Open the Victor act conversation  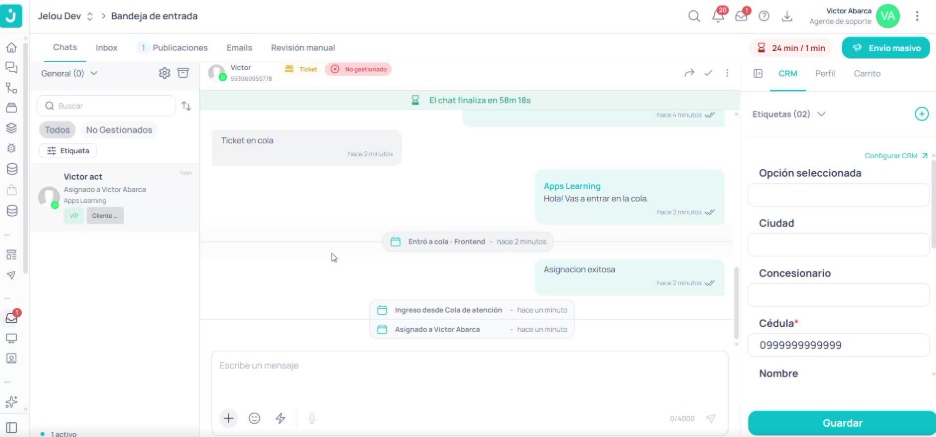115,198
